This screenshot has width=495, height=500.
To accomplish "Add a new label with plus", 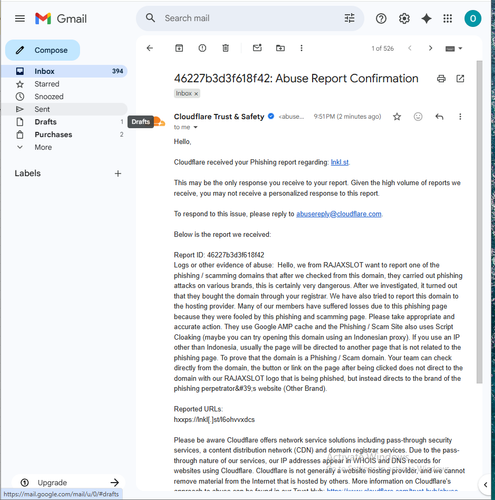I will coord(118,173).
